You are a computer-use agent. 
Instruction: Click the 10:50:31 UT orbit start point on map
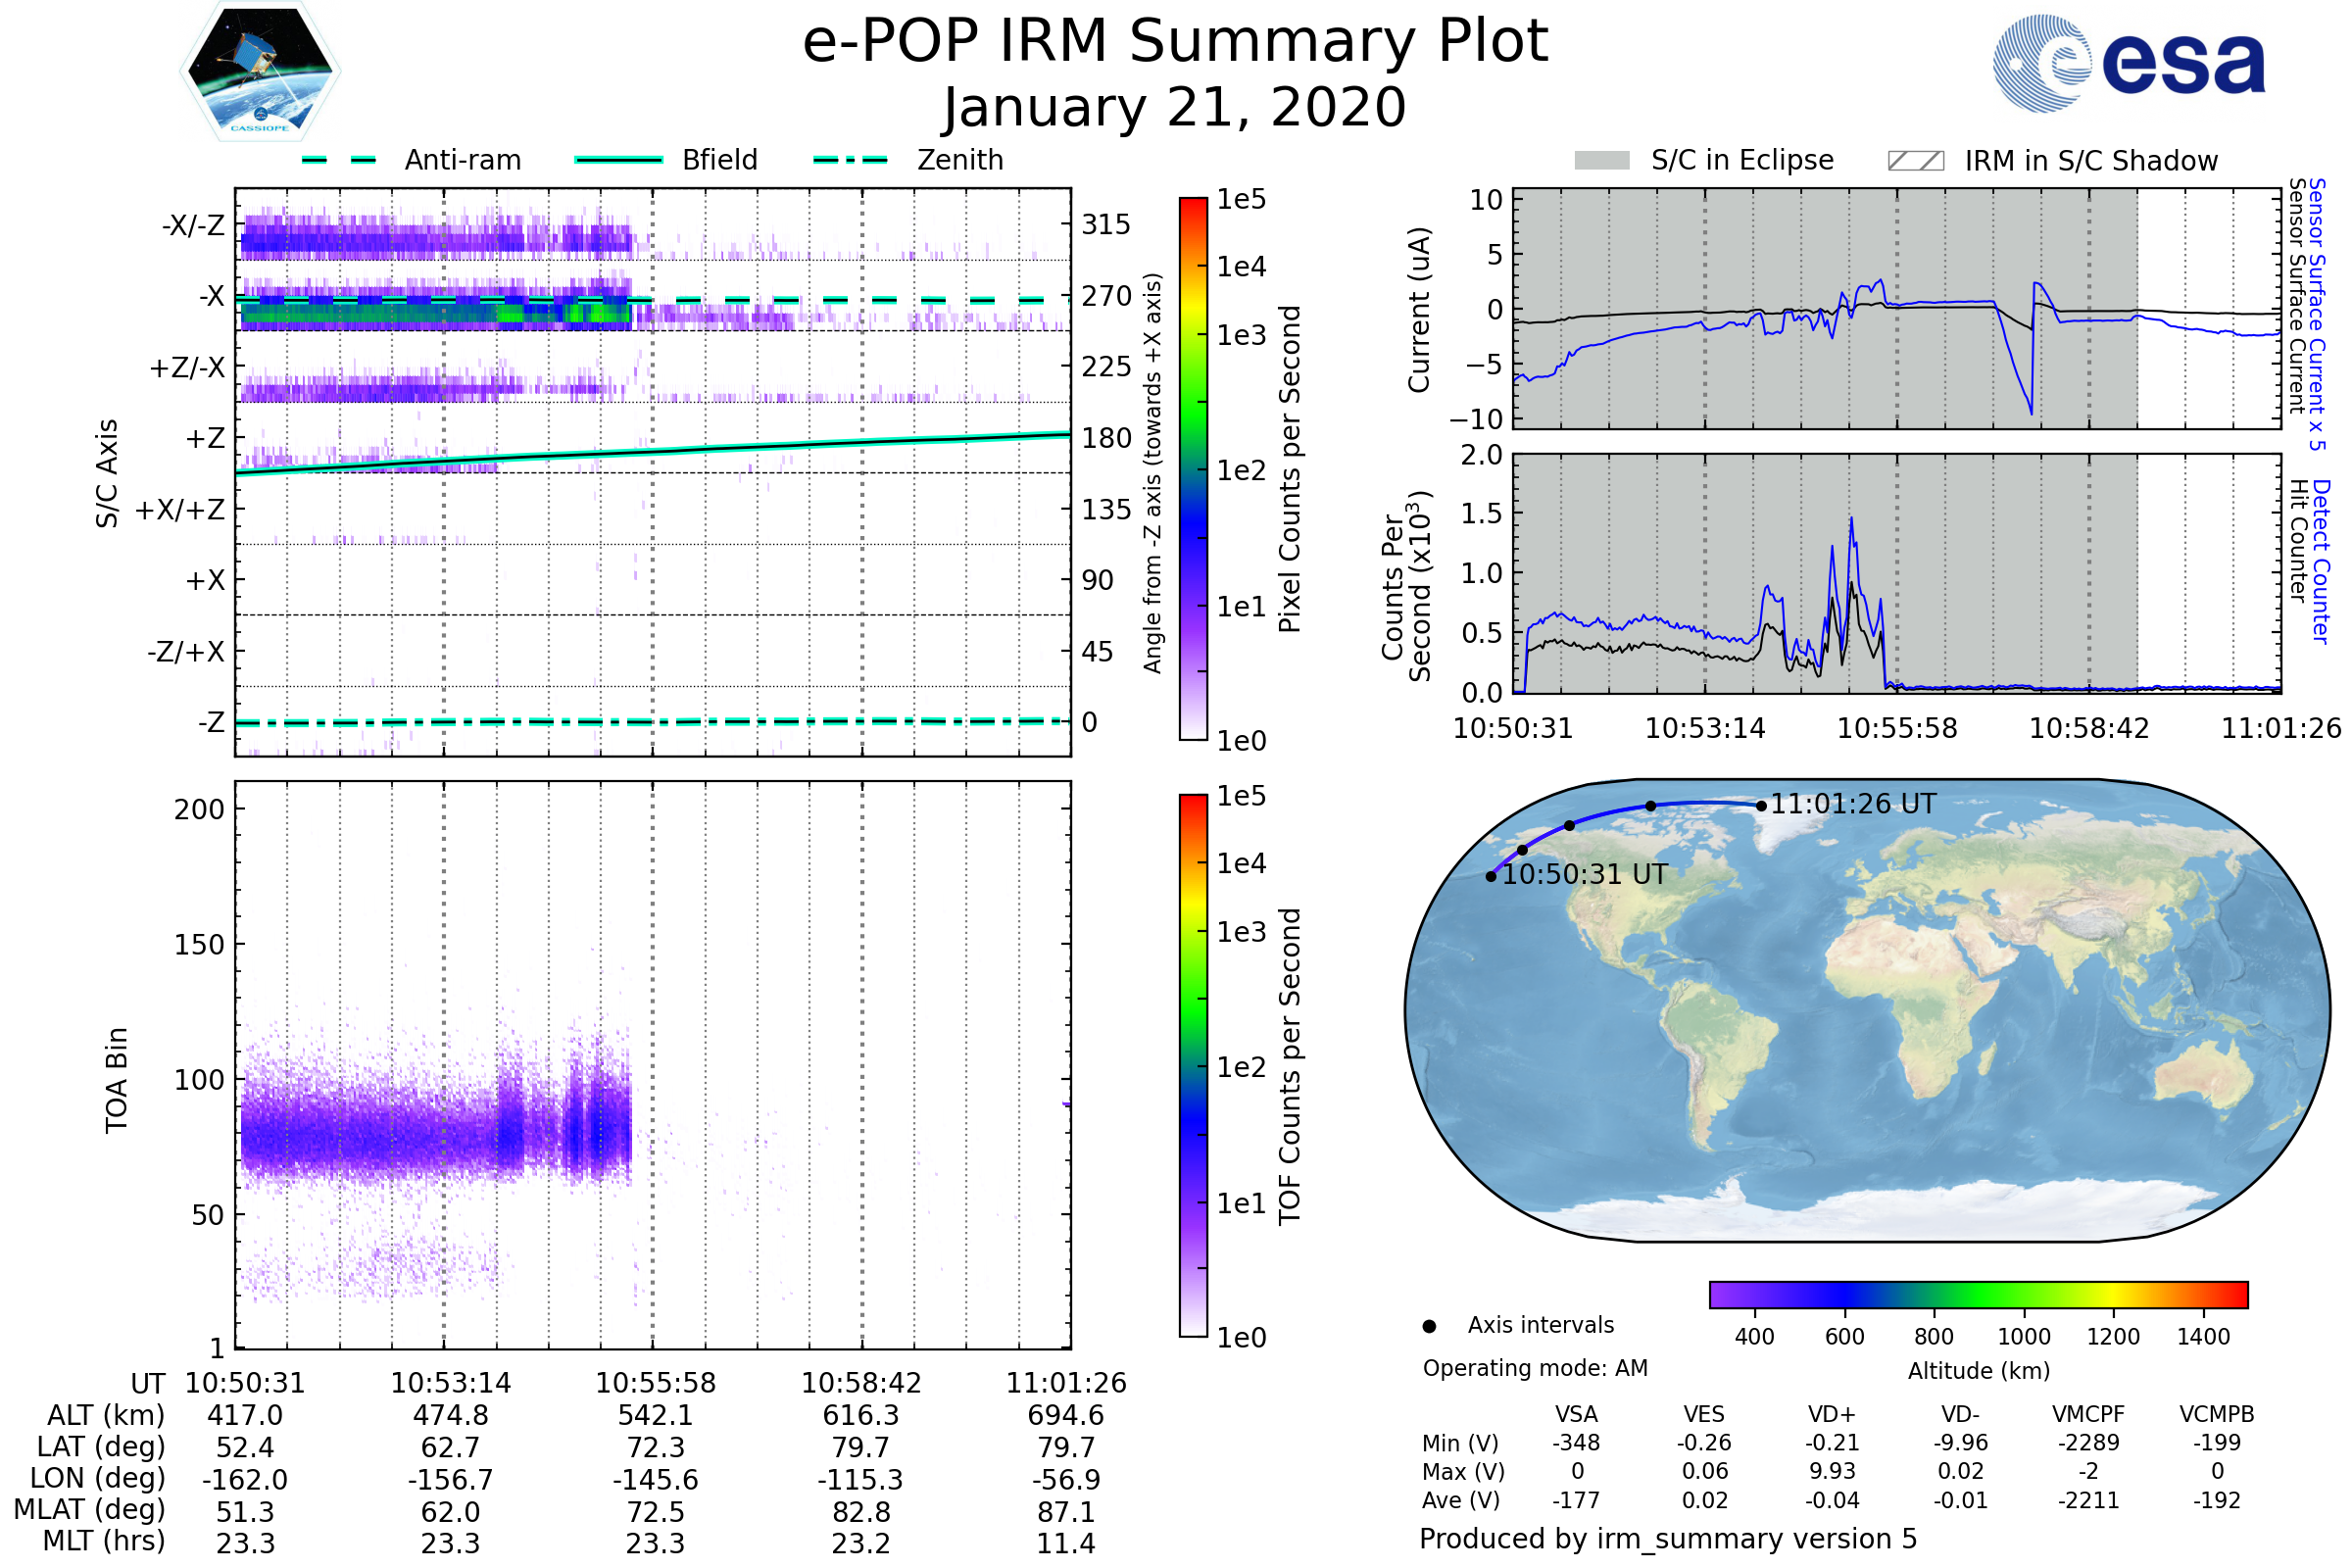tap(1491, 877)
